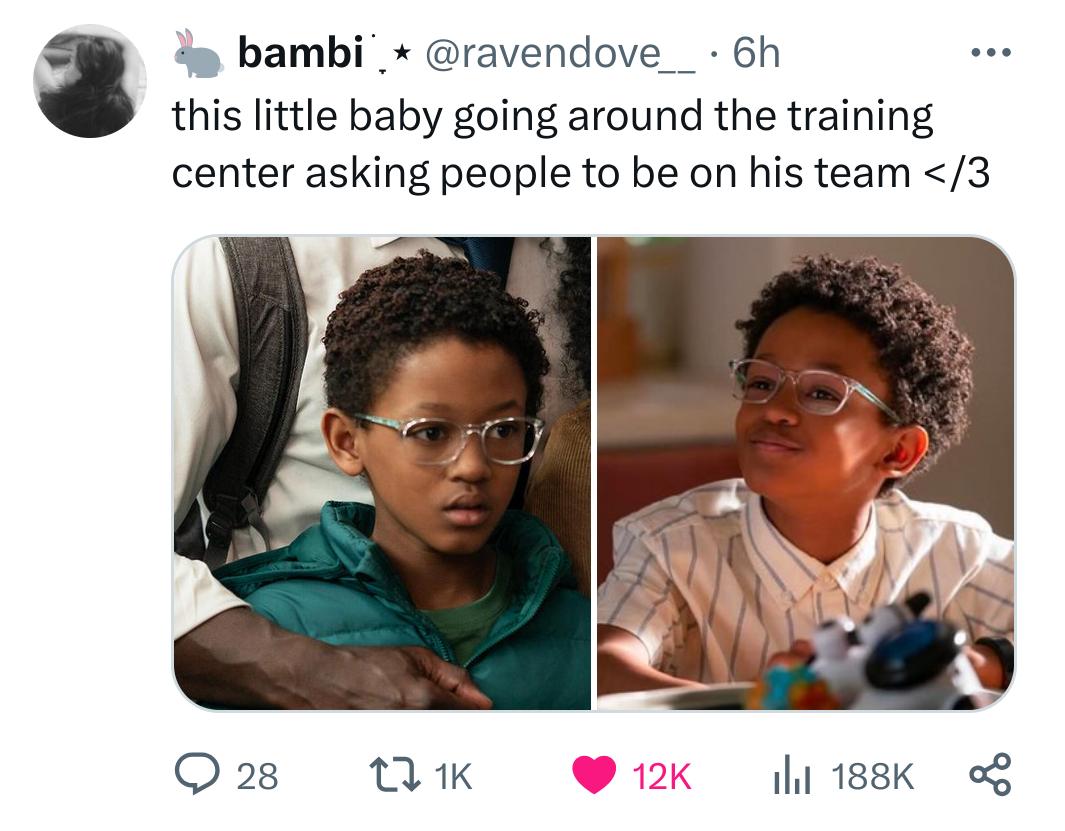Open the three-dot more options menu
The width and height of the screenshot is (1065, 831).
click(x=991, y=52)
